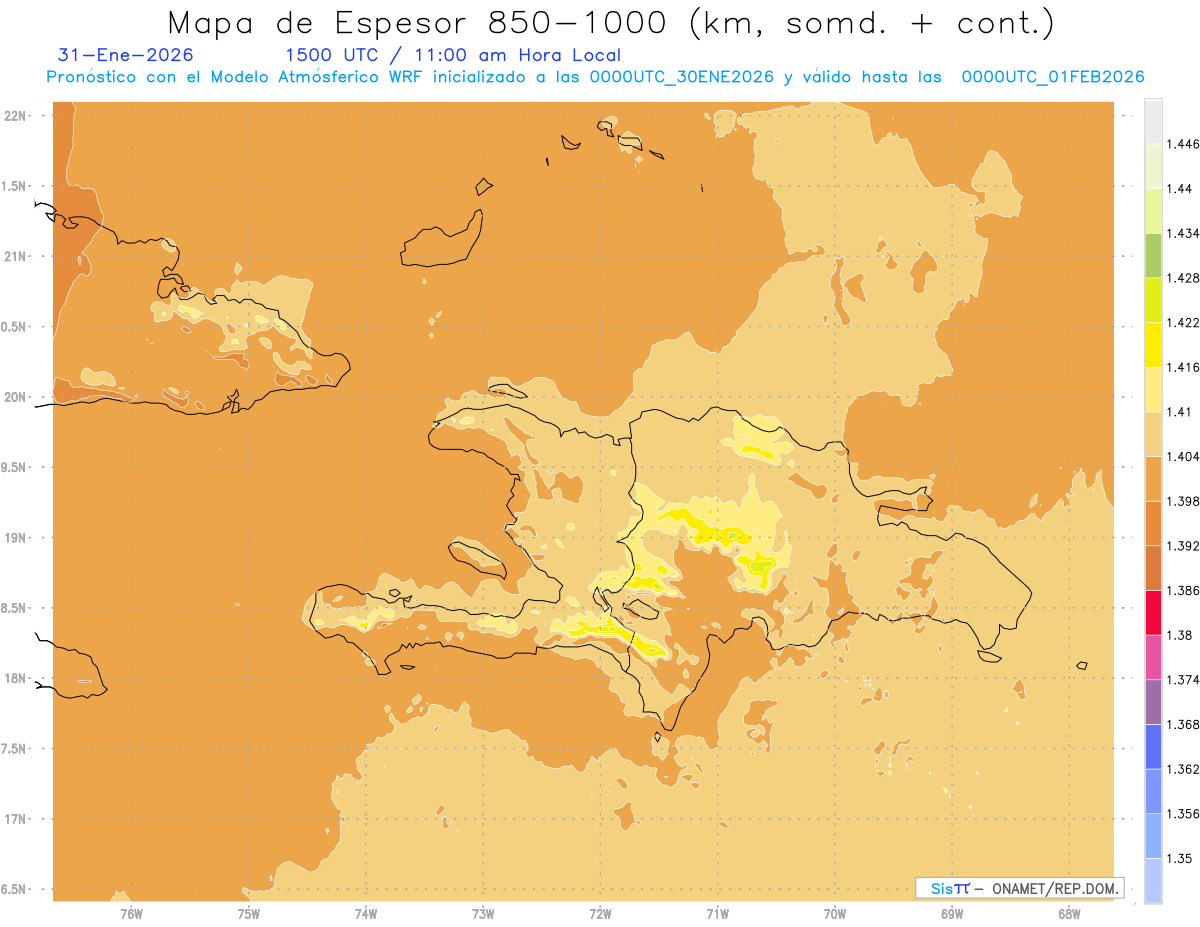
Task: Select legend value 1.368
Action: (x=1182, y=724)
